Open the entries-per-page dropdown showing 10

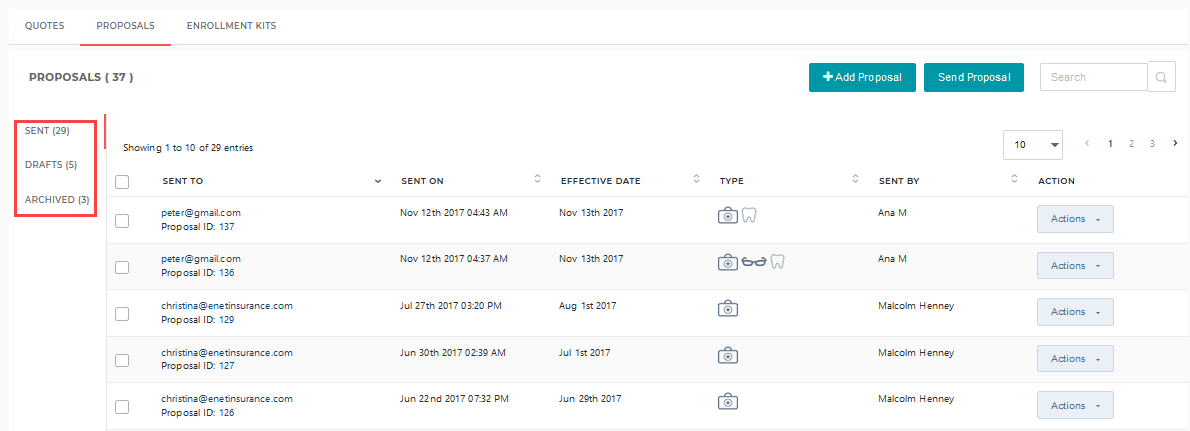1033,144
